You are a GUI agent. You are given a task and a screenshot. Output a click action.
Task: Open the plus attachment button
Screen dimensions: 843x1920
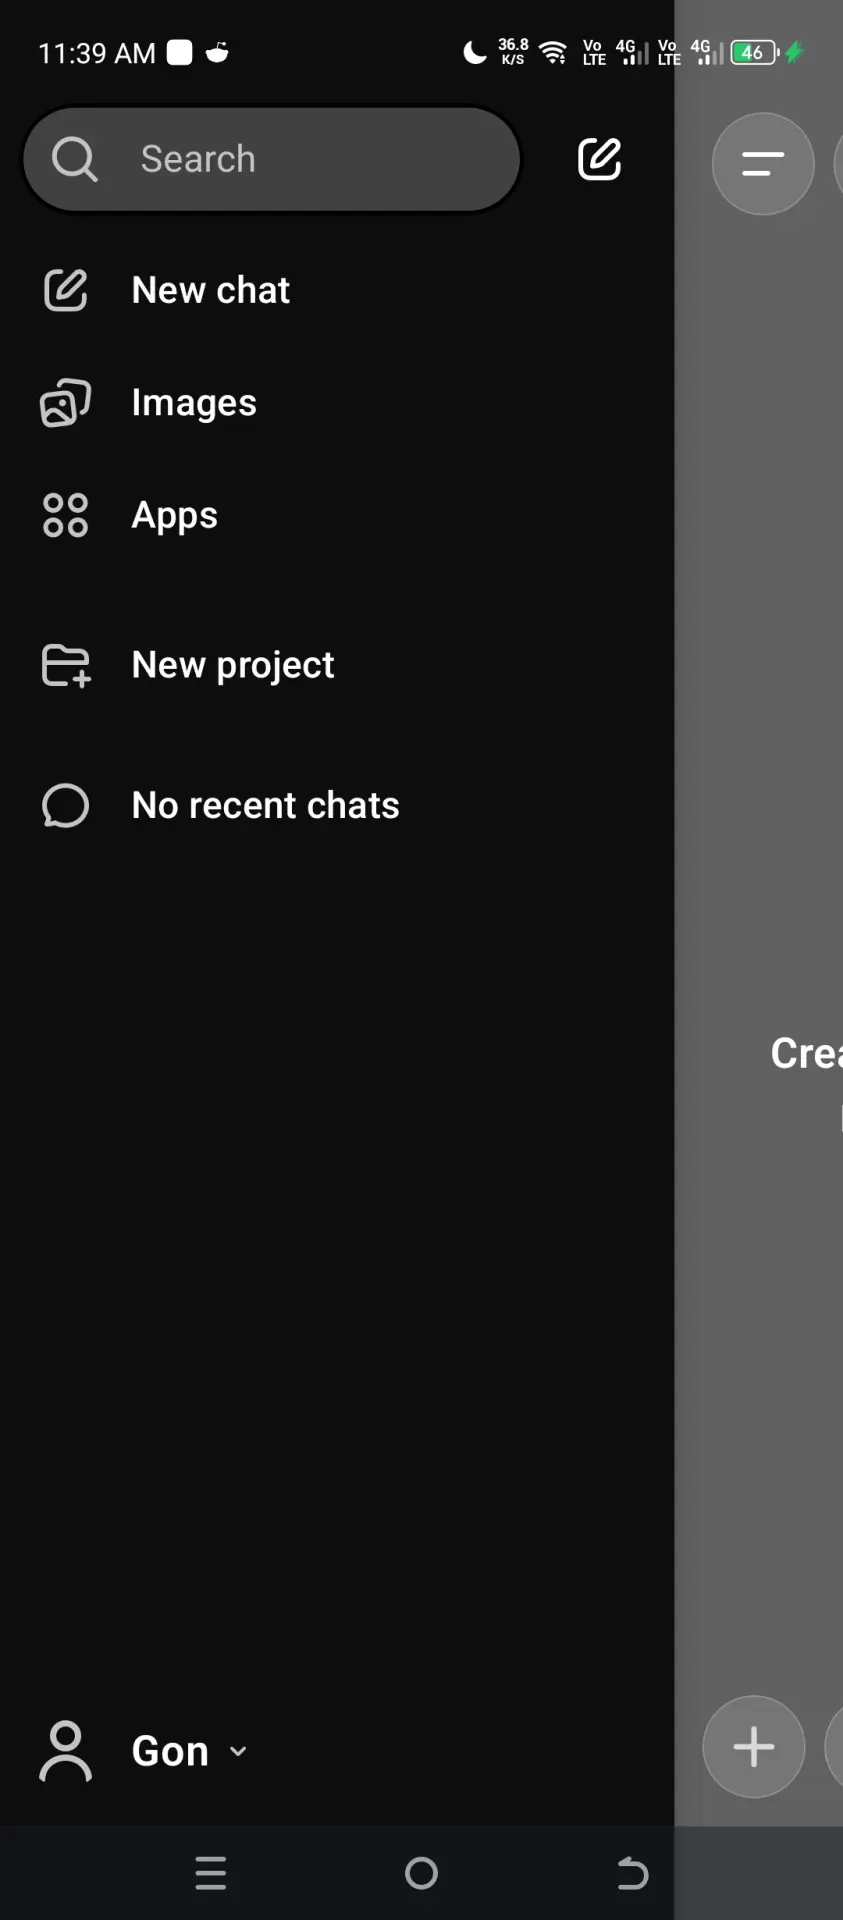tap(754, 1747)
